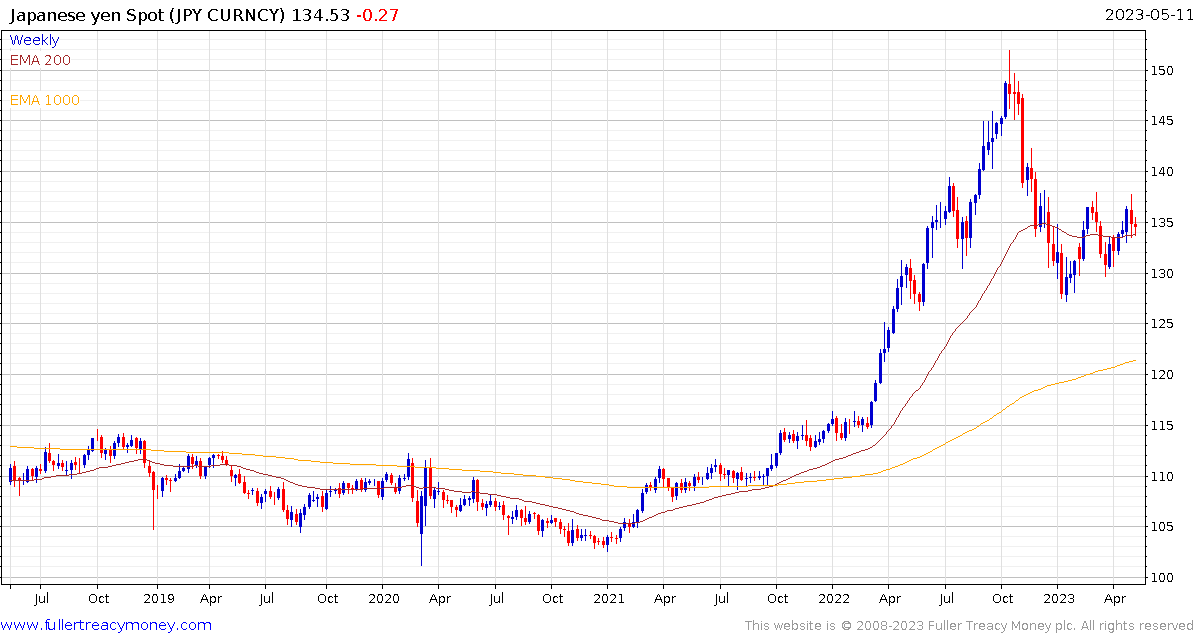The image size is (1195, 640).
Task: Select the 'EMA 200' legend label
Action: (x=40, y=60)
